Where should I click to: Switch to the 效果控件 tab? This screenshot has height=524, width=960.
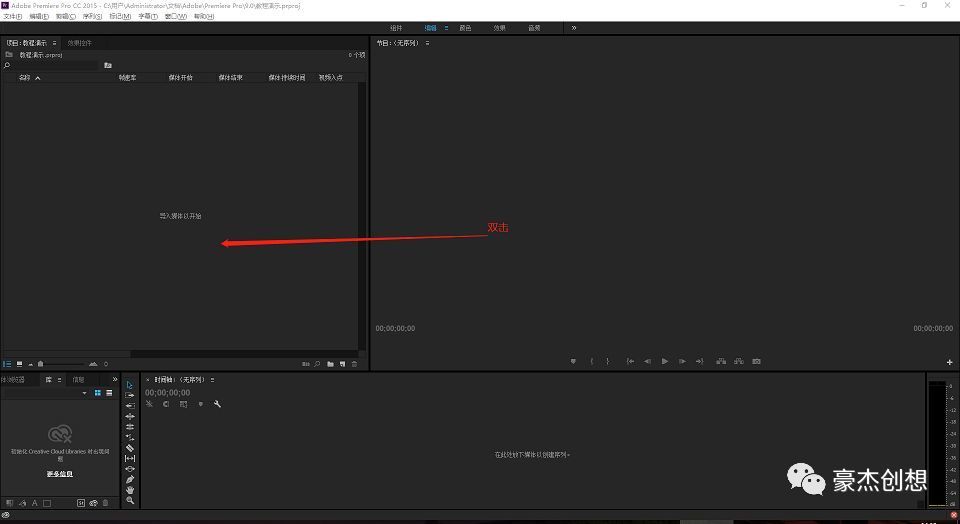80,43
